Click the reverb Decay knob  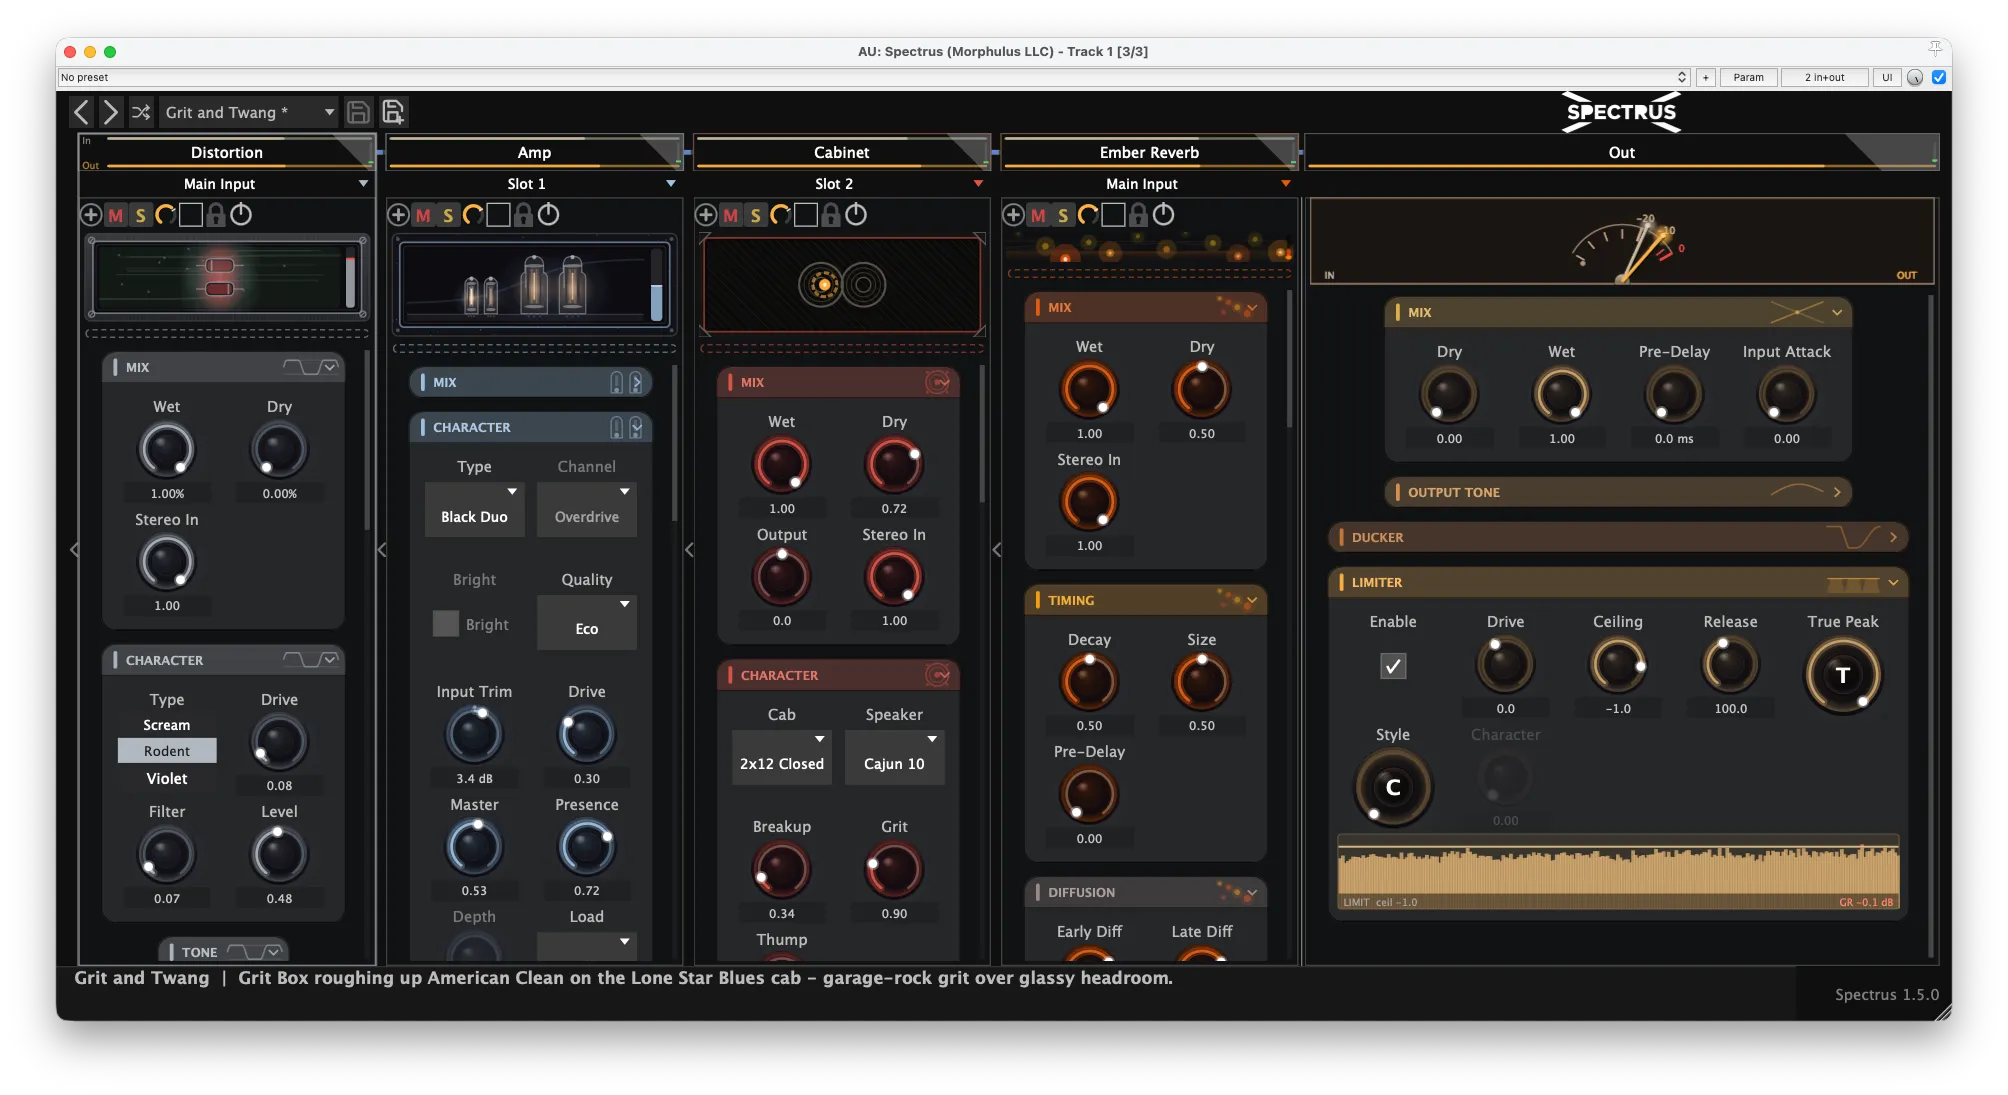(1088, 681)
